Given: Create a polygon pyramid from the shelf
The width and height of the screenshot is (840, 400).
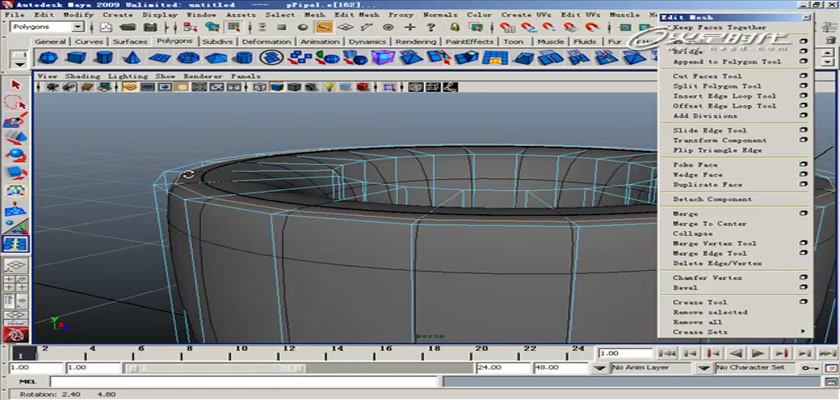Looking at the screenshot, I should [216, 57].
